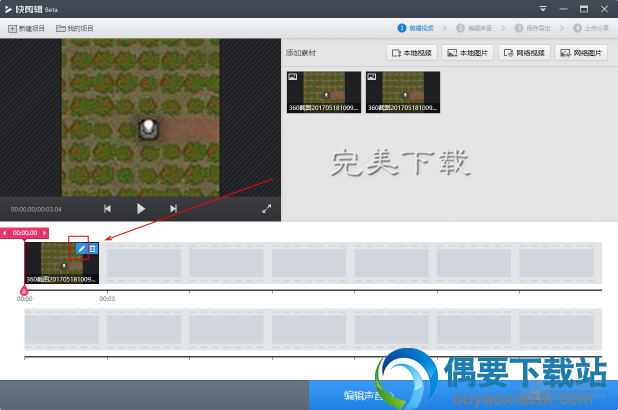The height and width of the screenshot is (410, 618).
Task: Step playhead time forward with right arrow
Action: [x=44, y=233]
